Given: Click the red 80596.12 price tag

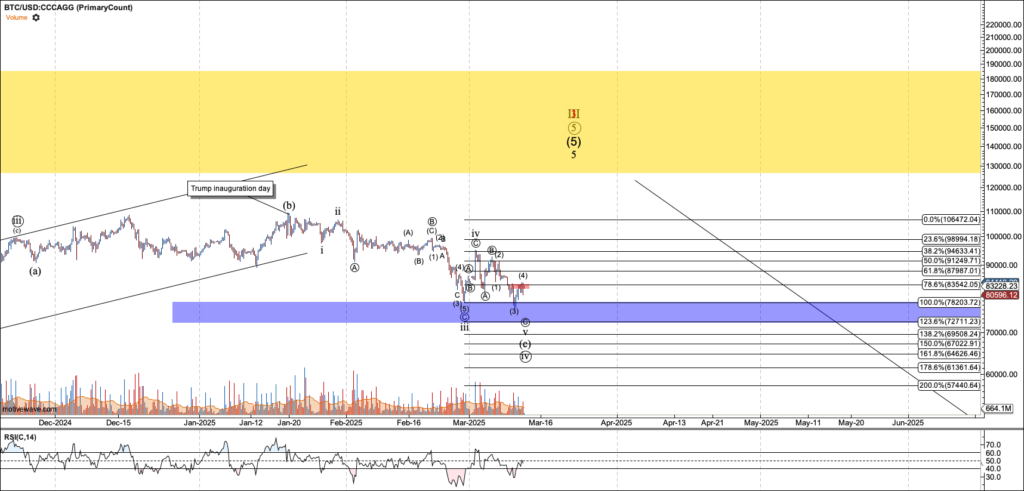Looking at the screenshot, I should 1002,294.
